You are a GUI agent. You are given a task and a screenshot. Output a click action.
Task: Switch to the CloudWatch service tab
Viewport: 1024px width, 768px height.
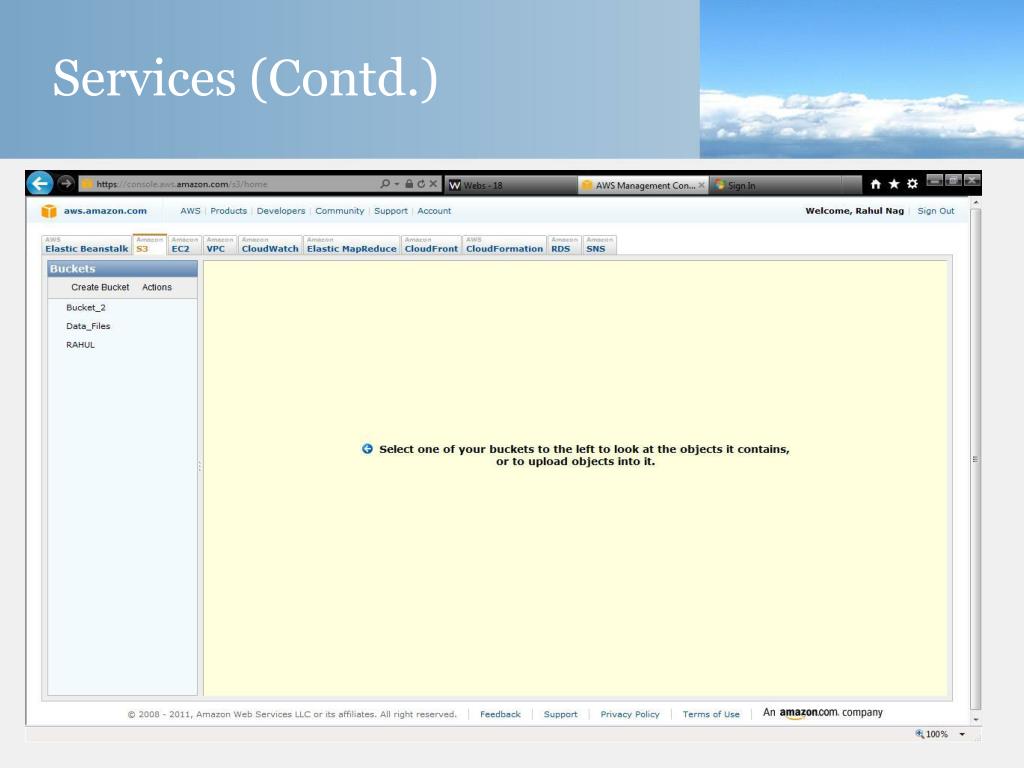click(x=270, y=245)
